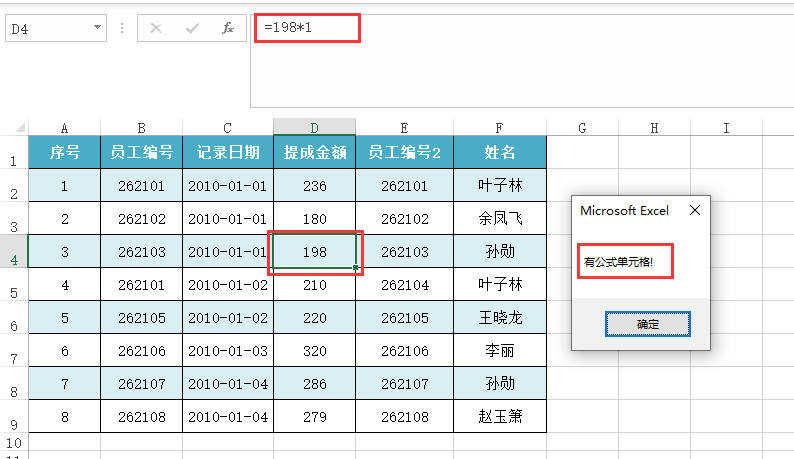794x459 pixels.
Task: Select column D header
Action: pos(314,128)
